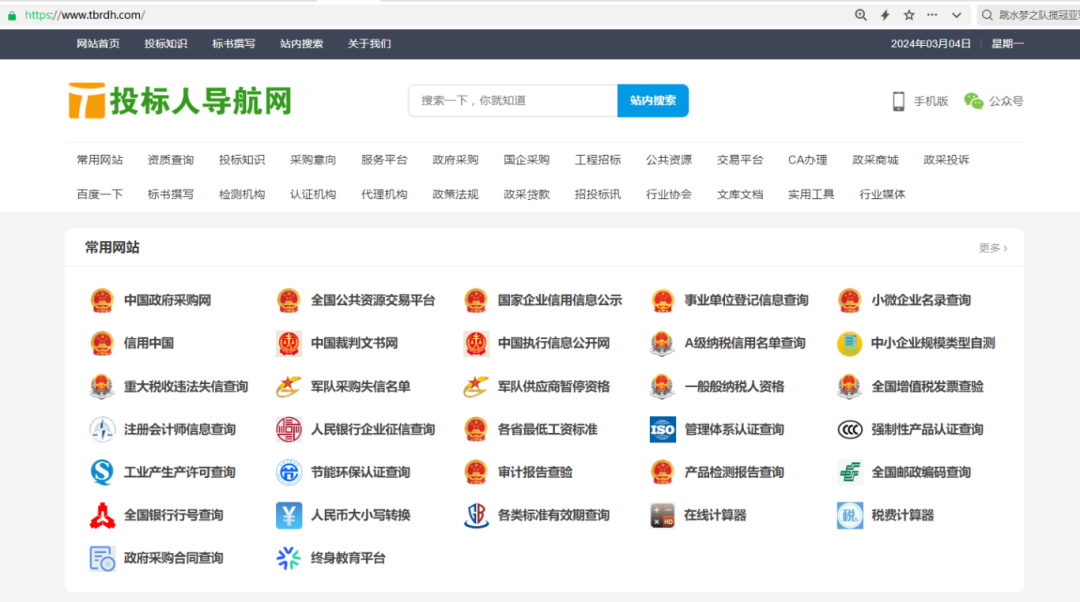Click the ISO 管理体系认证查询 icon
The height and width of the screenshot is (602, 1080).
click(x=663, y=429)
